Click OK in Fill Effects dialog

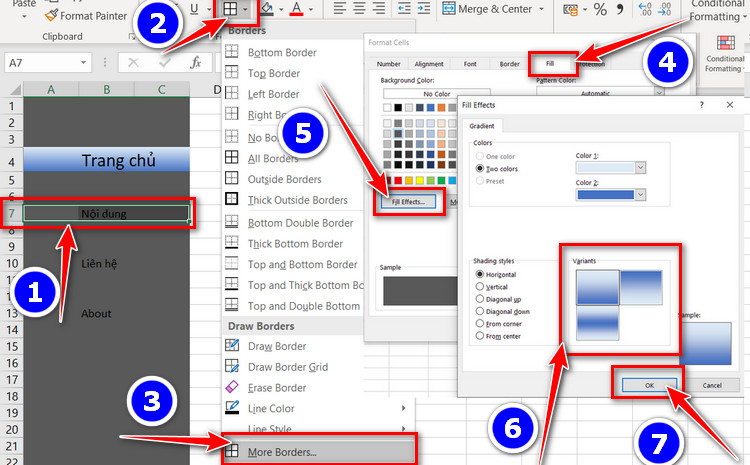(649, 385)
